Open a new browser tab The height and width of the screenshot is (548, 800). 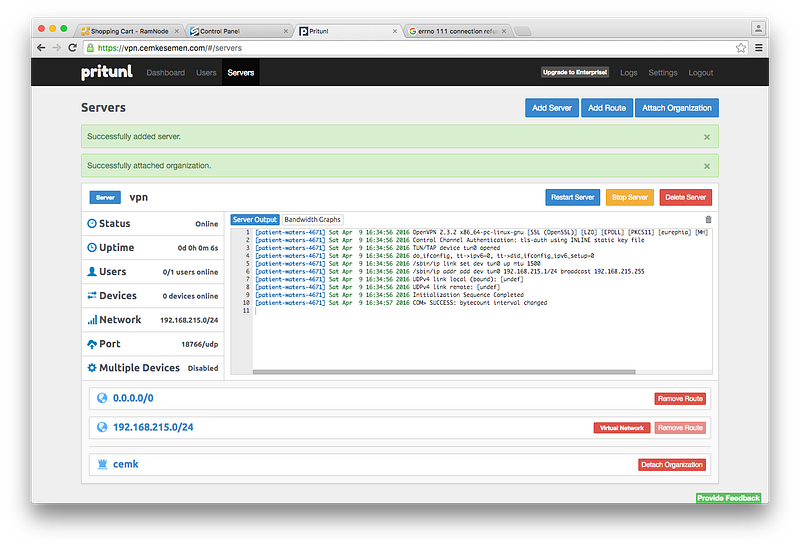522,32
